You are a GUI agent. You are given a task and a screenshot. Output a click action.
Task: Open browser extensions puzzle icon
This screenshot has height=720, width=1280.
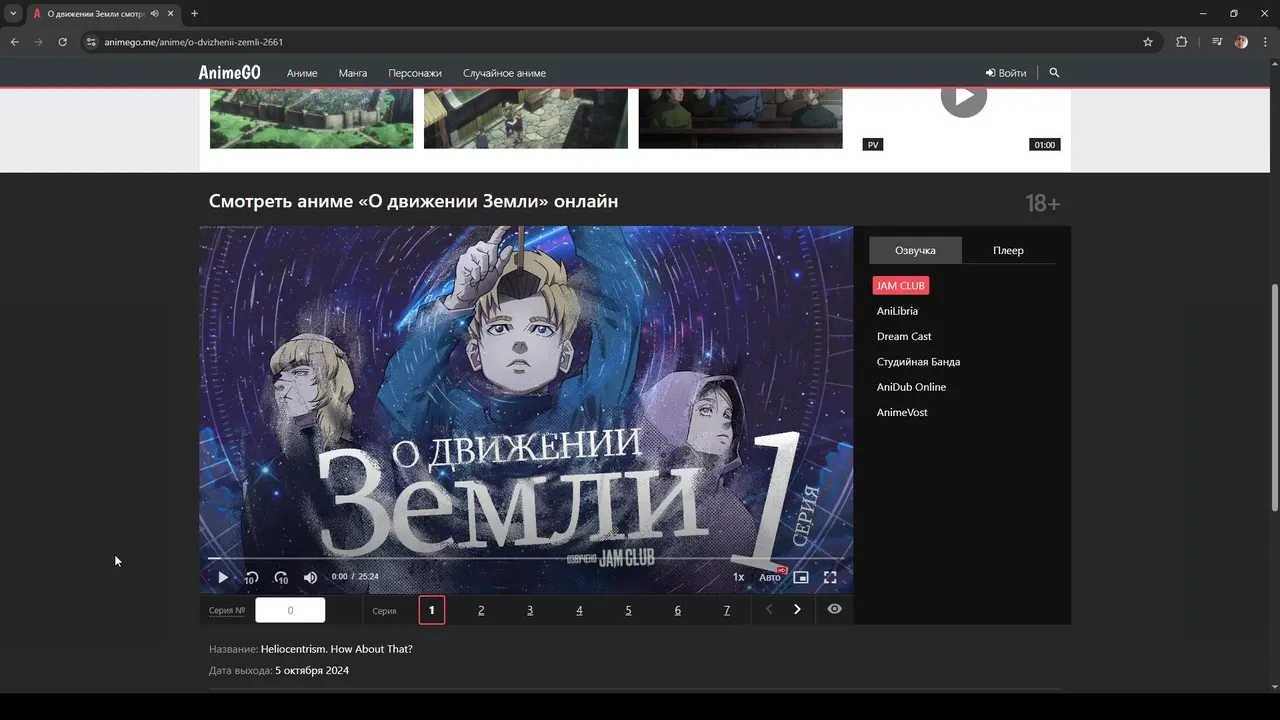tap(1181, 42)
